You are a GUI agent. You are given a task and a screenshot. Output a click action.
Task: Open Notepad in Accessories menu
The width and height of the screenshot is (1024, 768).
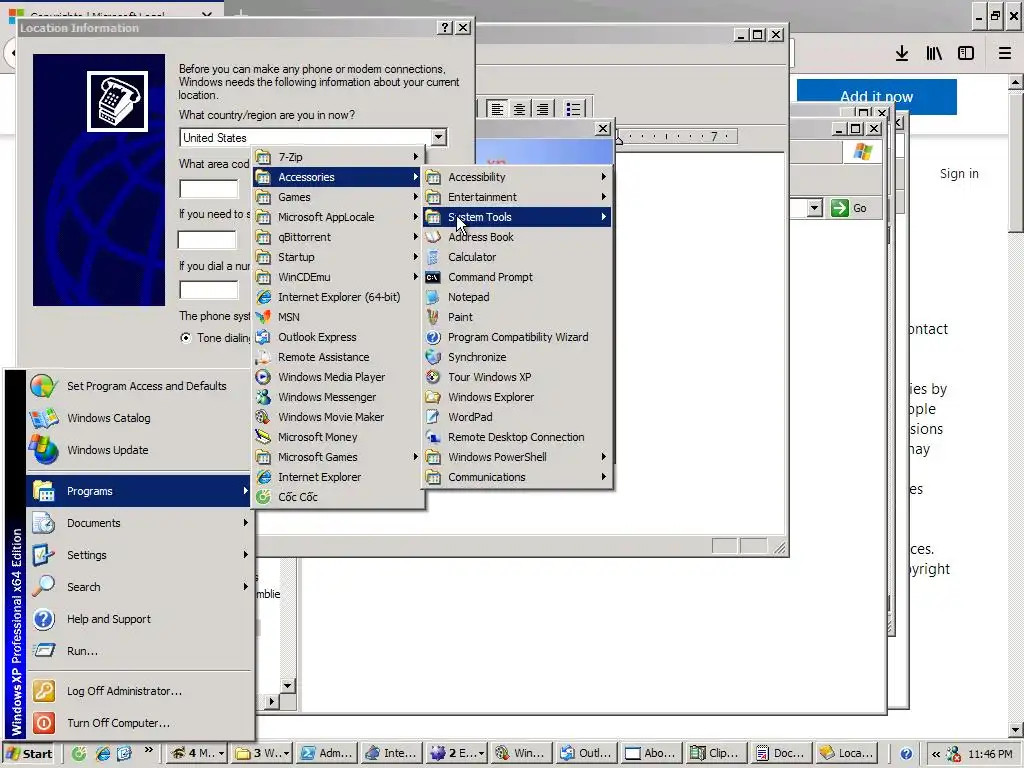[x=517, y=297]
